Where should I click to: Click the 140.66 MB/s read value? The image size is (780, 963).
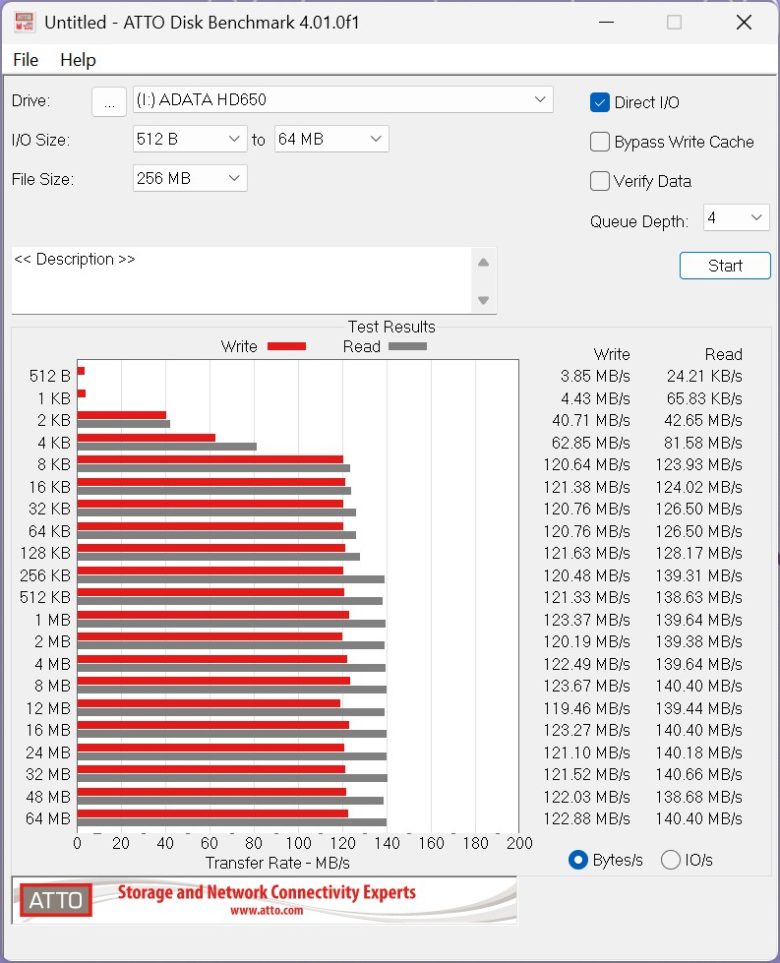(x=699, y=774)
